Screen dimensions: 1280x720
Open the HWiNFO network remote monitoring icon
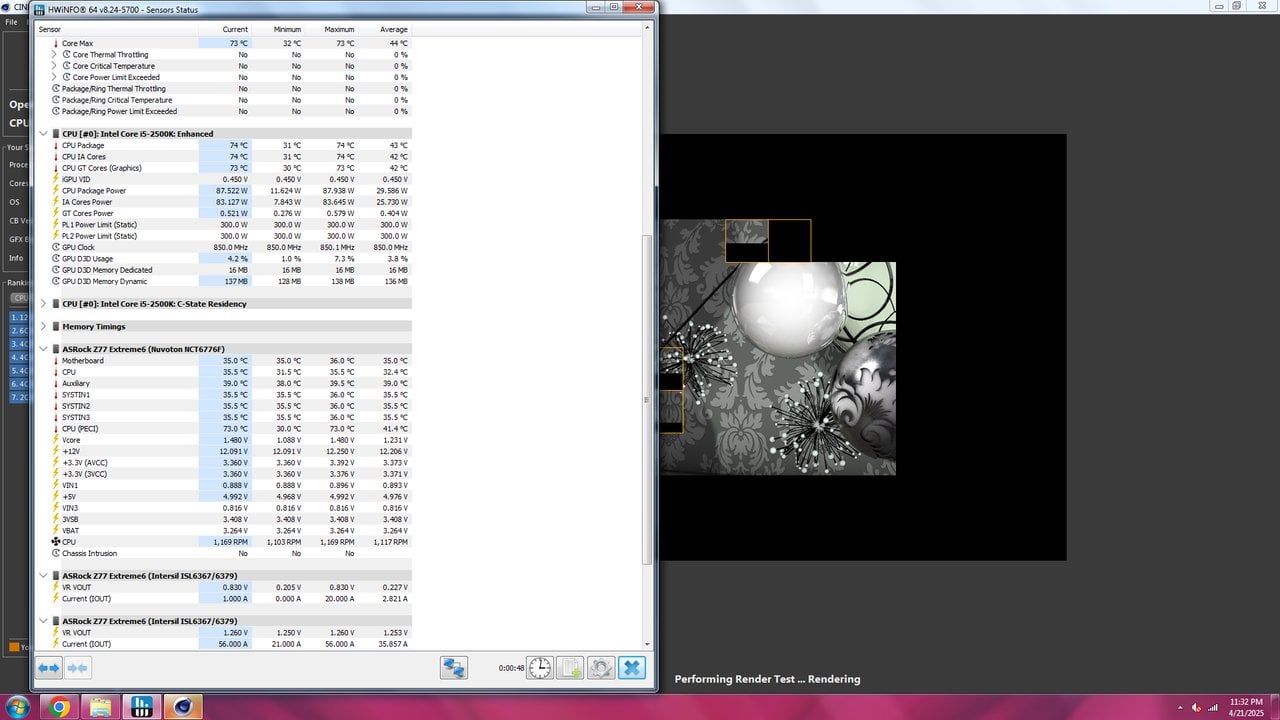[x=454, y=668]
